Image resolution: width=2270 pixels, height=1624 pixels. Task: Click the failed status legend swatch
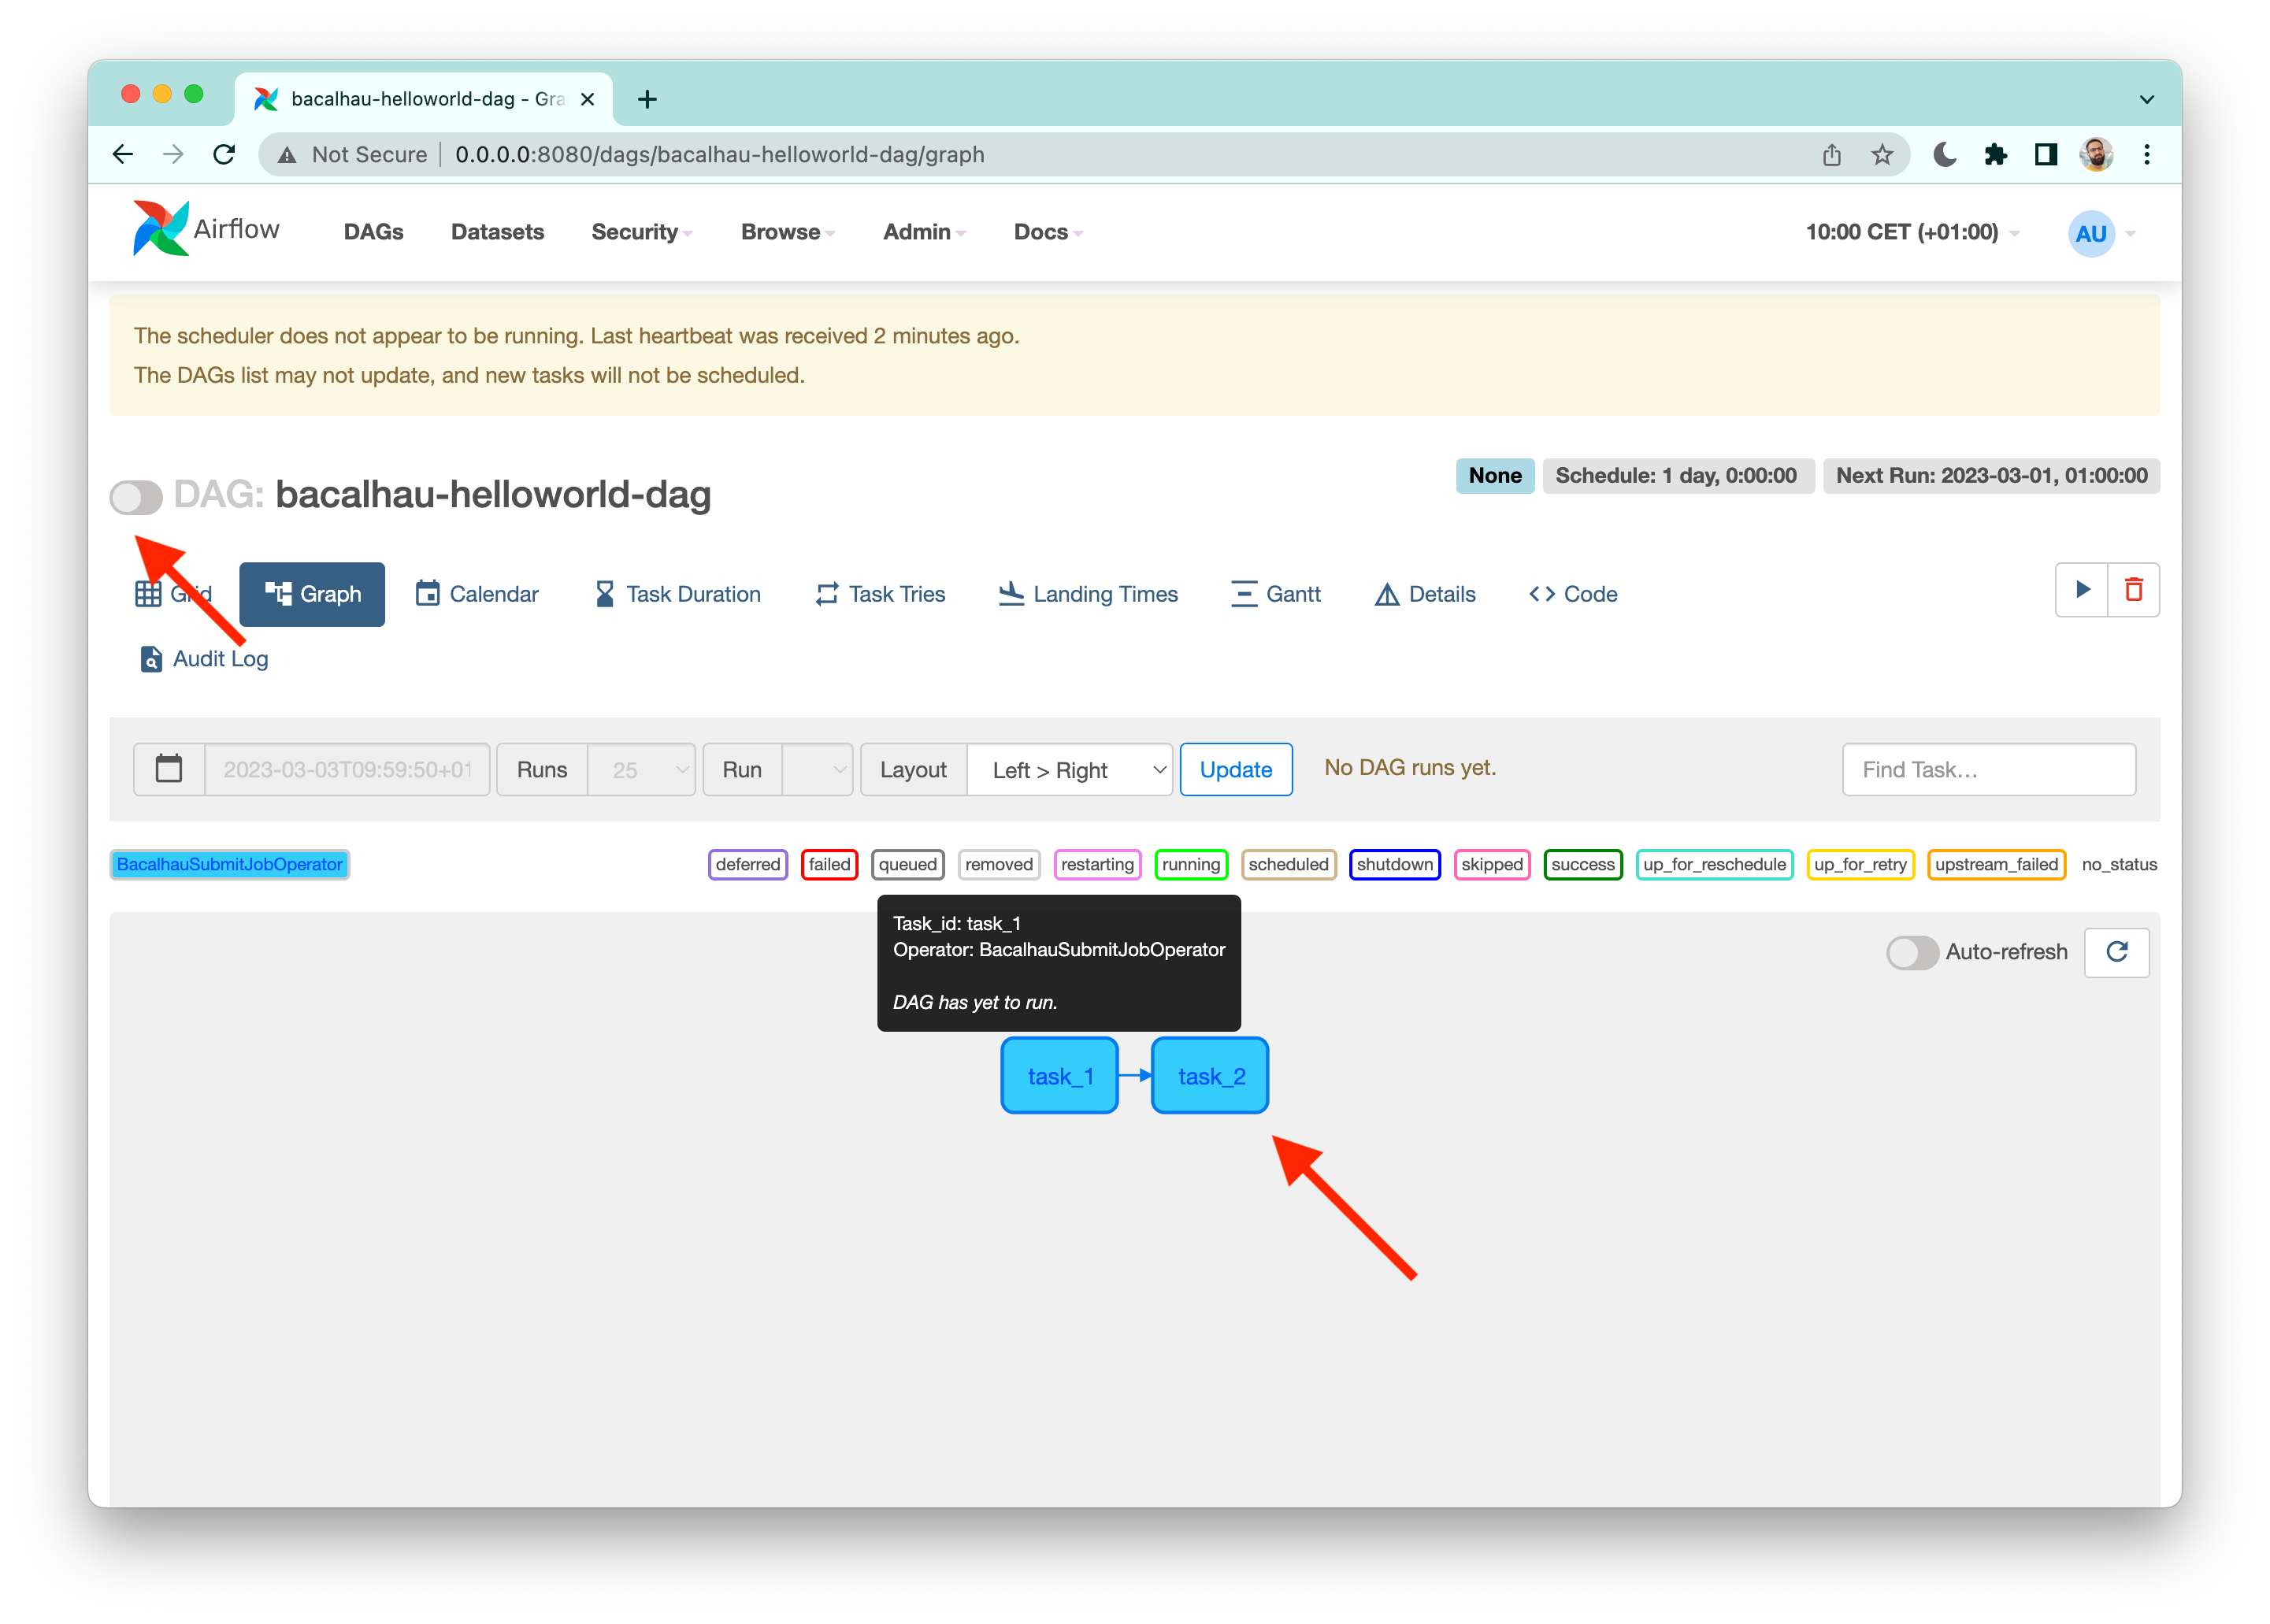coord(829,864)
